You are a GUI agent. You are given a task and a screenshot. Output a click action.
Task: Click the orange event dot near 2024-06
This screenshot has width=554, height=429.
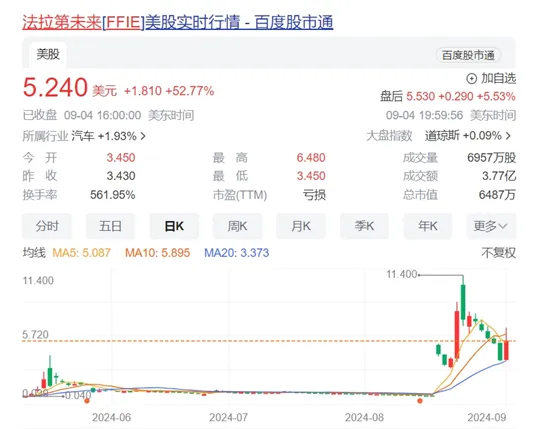point(87,401)
